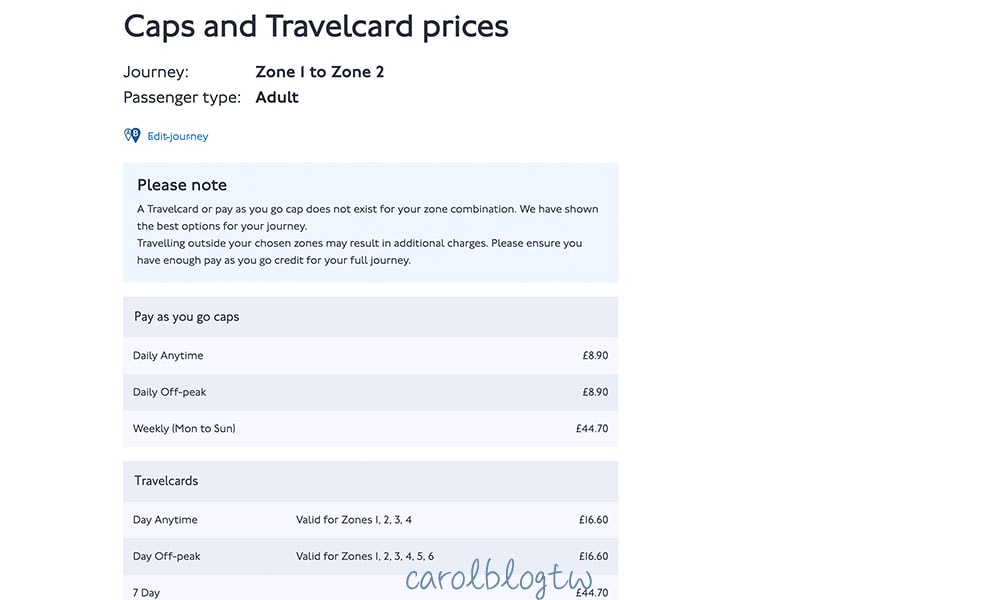Click the Please note heading
Image resolution: width=1000 pixels, height=600 pixels.
[x=182, y=185]
